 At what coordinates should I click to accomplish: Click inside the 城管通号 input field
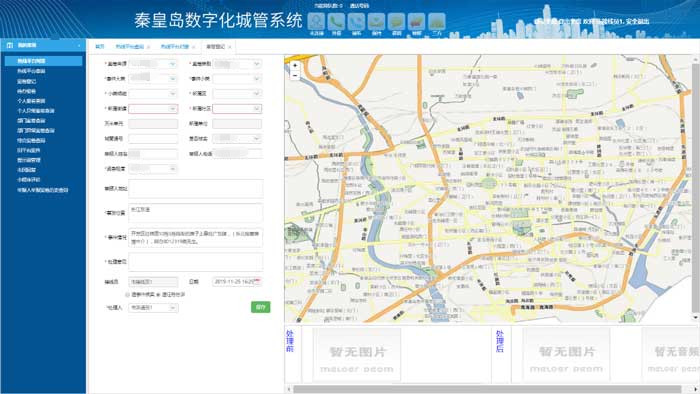coord(153,139)
